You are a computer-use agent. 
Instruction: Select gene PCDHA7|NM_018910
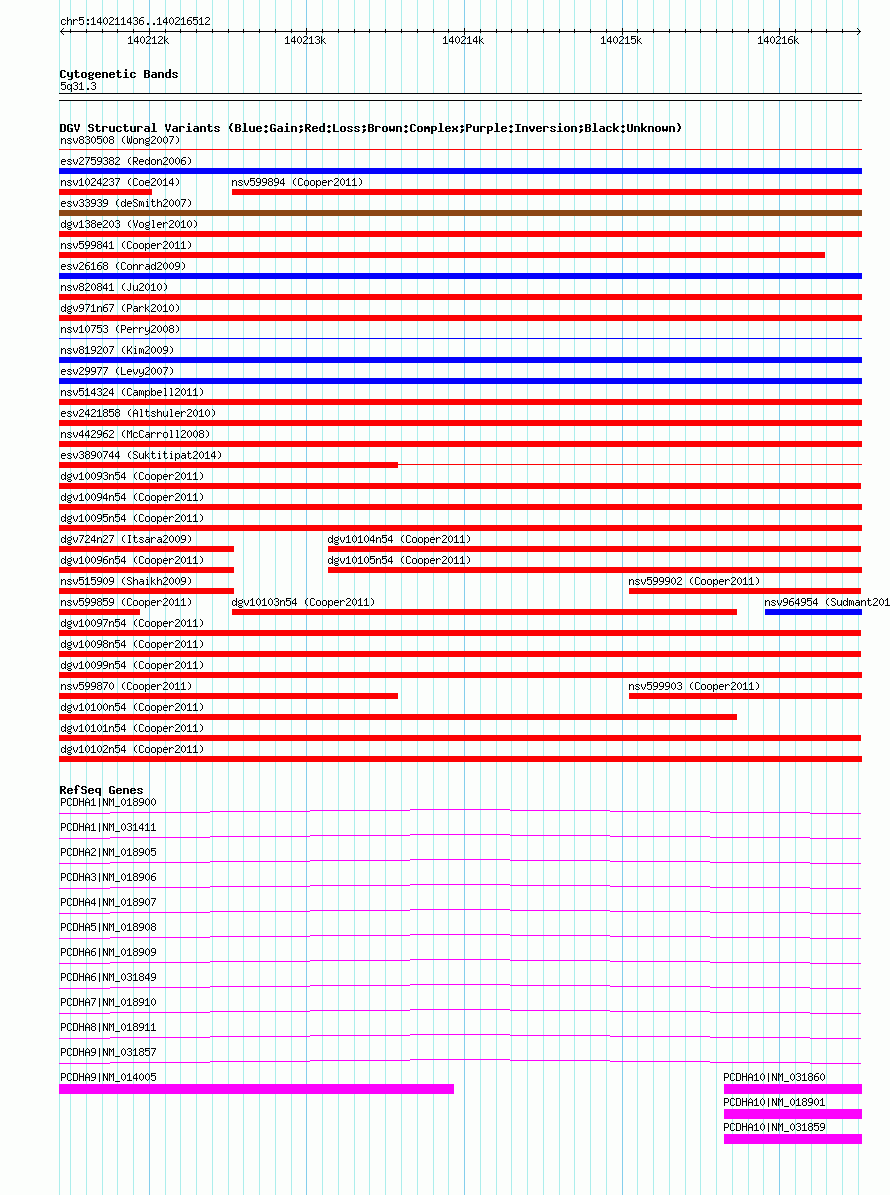[x=108, y=1002]
